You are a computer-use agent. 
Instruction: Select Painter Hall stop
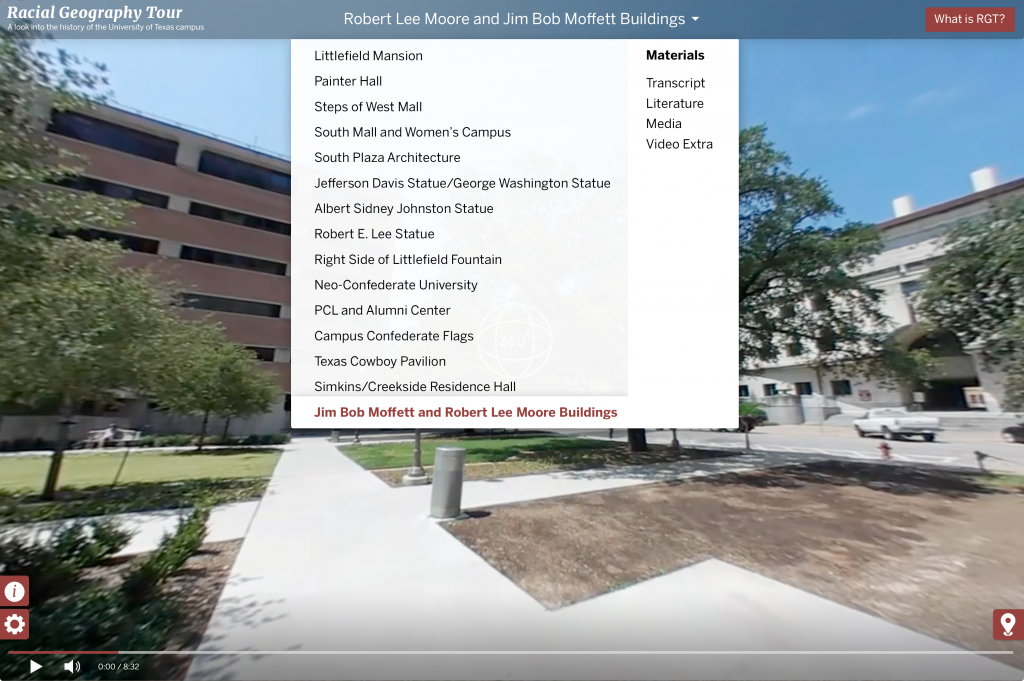[348, 81]
